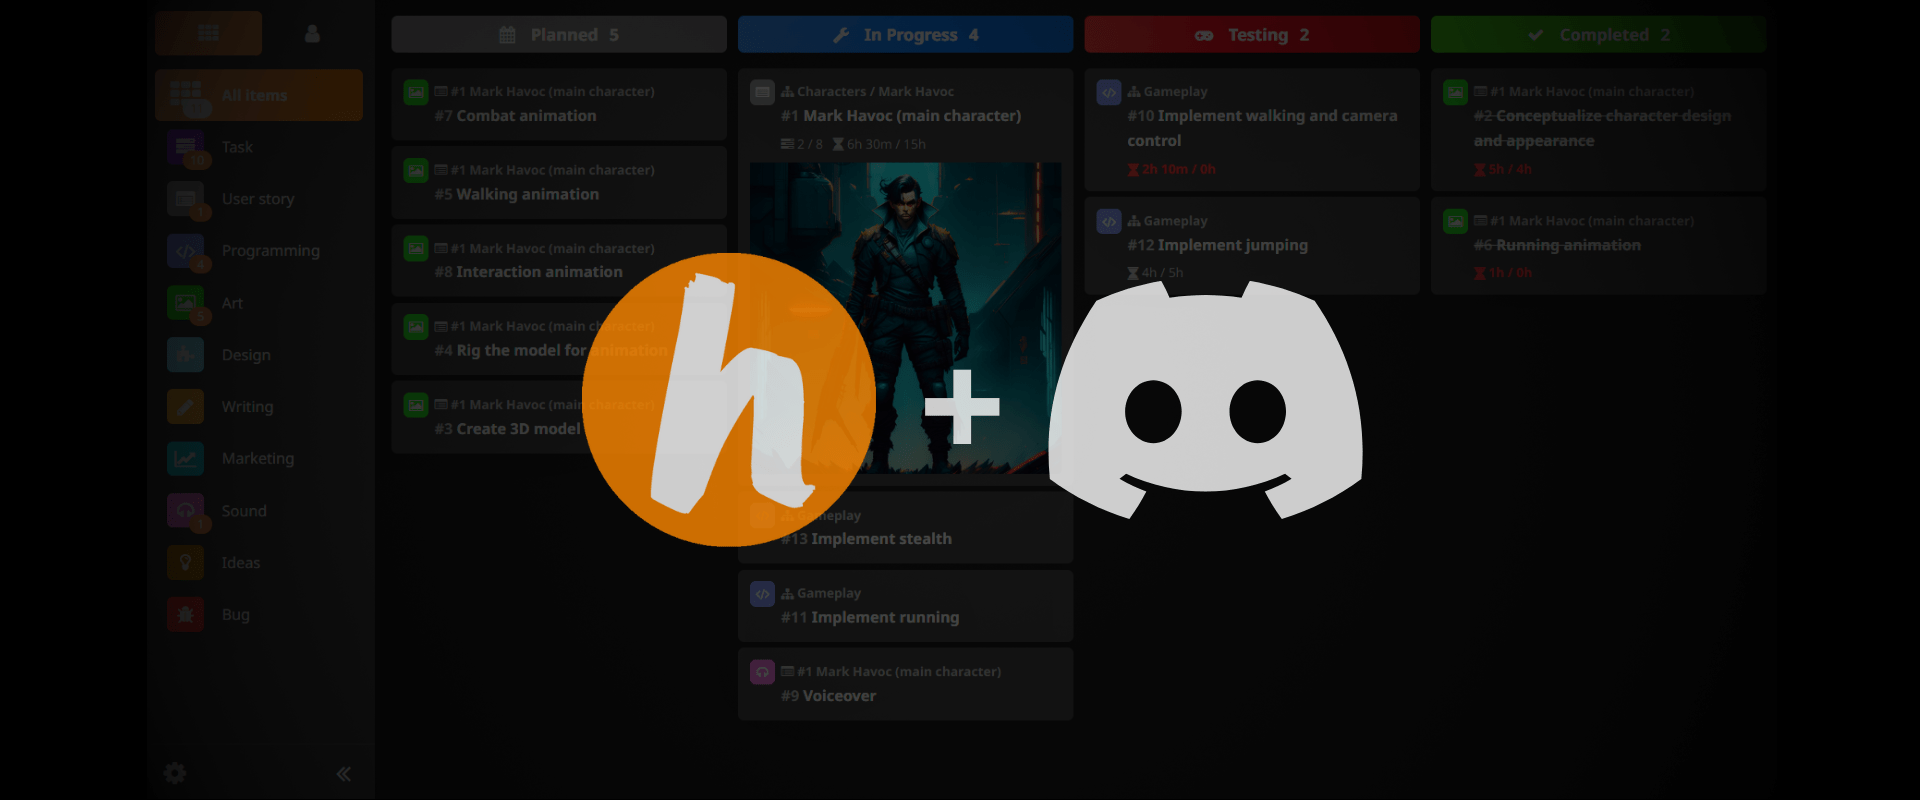Screen dimensions: 1920x800
Task: Collapse the sidebar with double chevron
Action: (343, 774)
